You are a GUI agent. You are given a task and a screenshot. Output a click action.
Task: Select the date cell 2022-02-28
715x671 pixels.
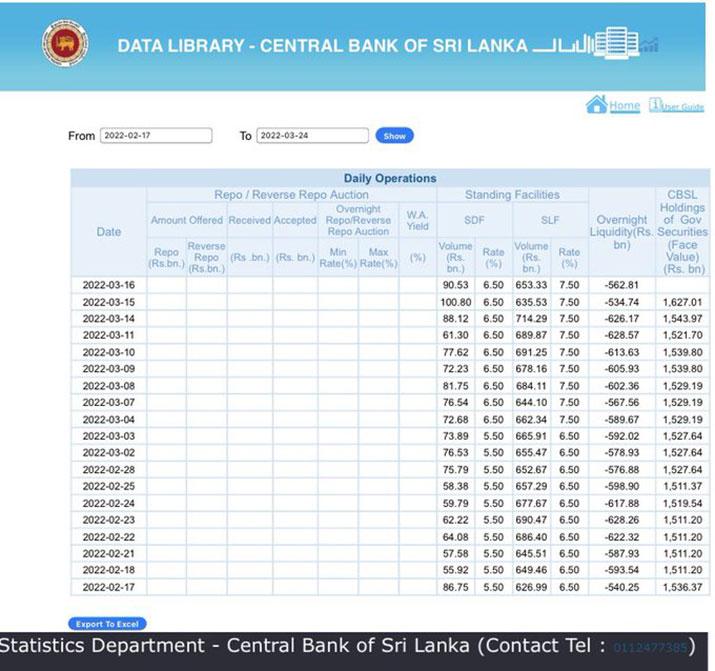(x=109, y=470)
